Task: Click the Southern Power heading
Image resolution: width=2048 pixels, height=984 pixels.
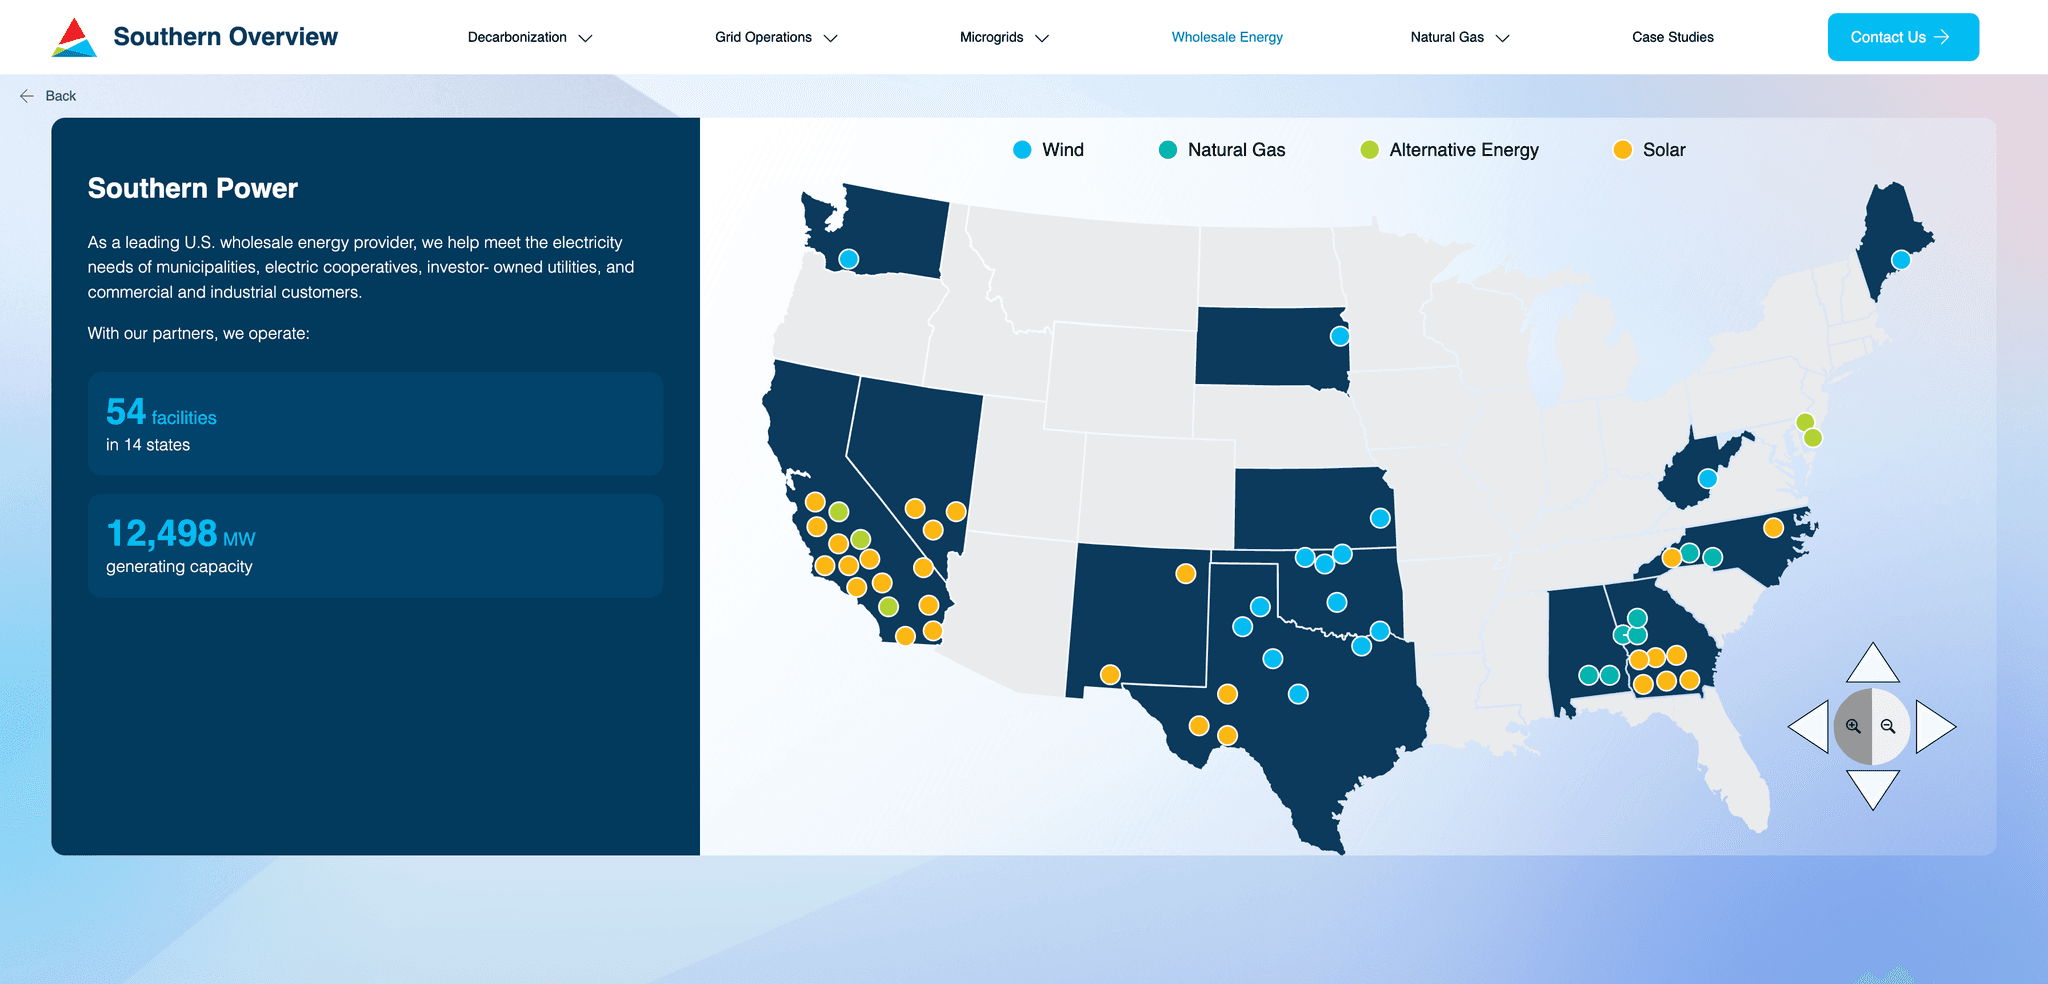Action: (193, 188)
